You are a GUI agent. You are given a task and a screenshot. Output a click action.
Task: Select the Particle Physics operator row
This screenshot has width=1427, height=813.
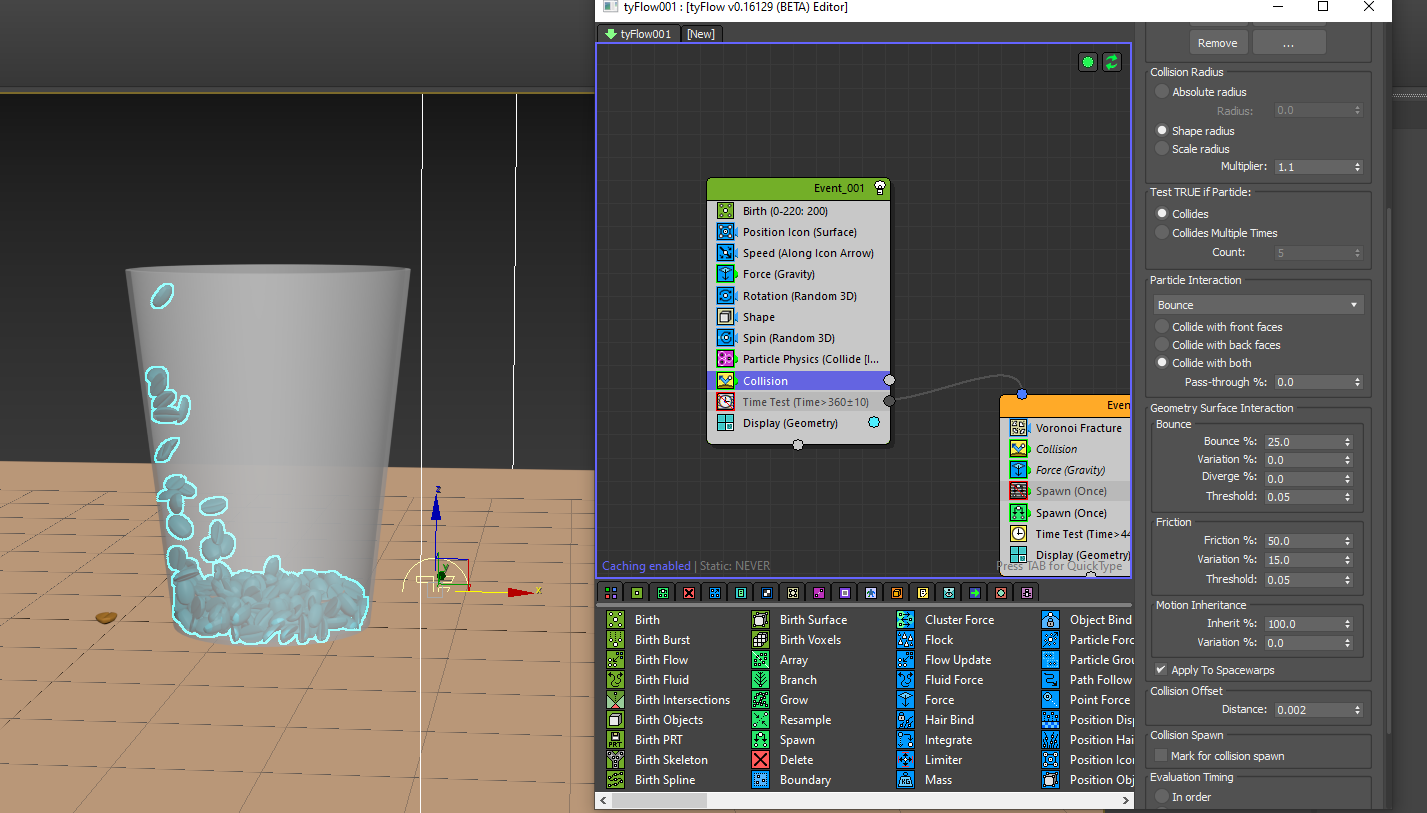point(798,359)
